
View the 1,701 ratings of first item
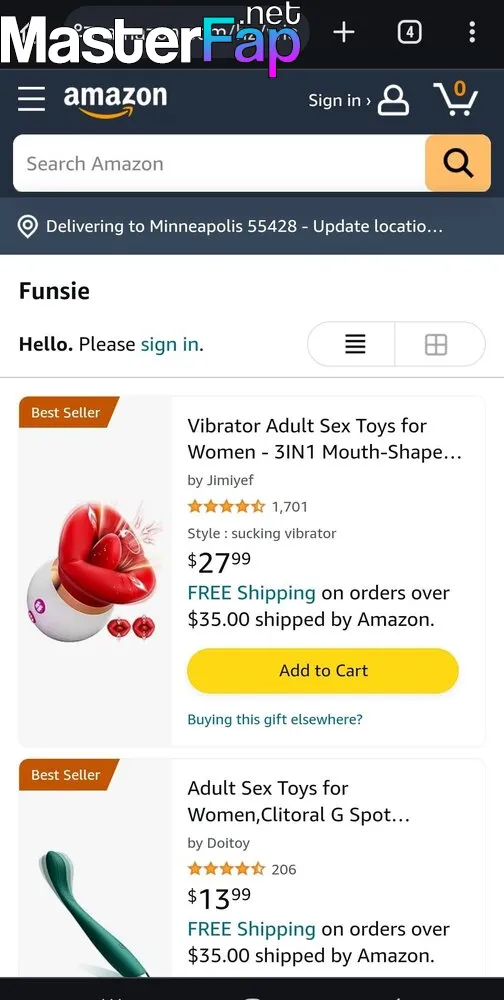pos(290,507)
